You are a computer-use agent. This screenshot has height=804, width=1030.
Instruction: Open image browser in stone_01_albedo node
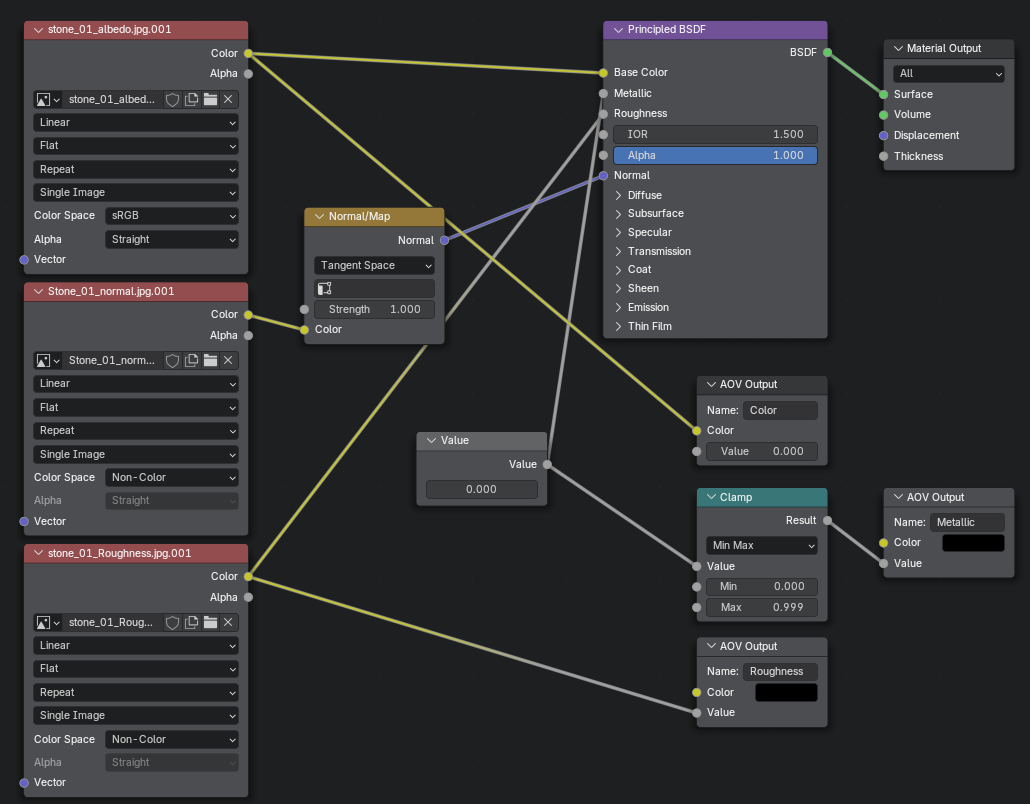(x=47, y=99)
